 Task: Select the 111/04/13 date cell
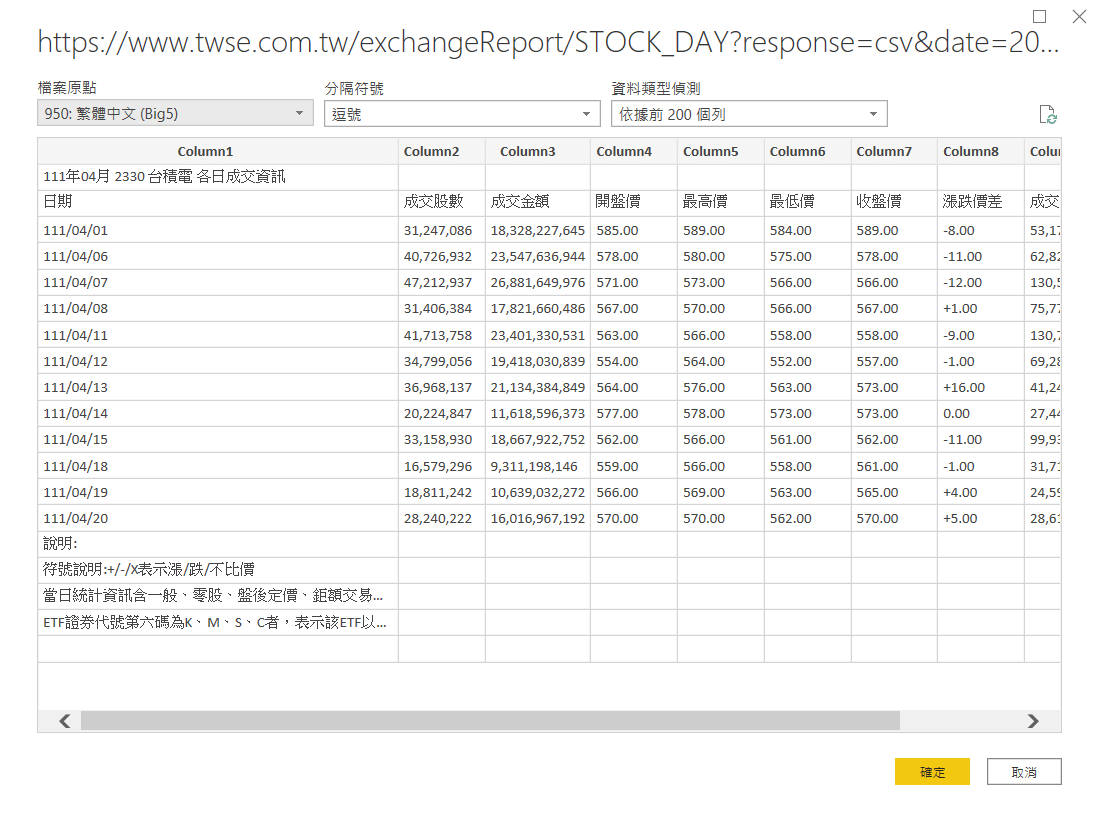click(x=76, y=388)
